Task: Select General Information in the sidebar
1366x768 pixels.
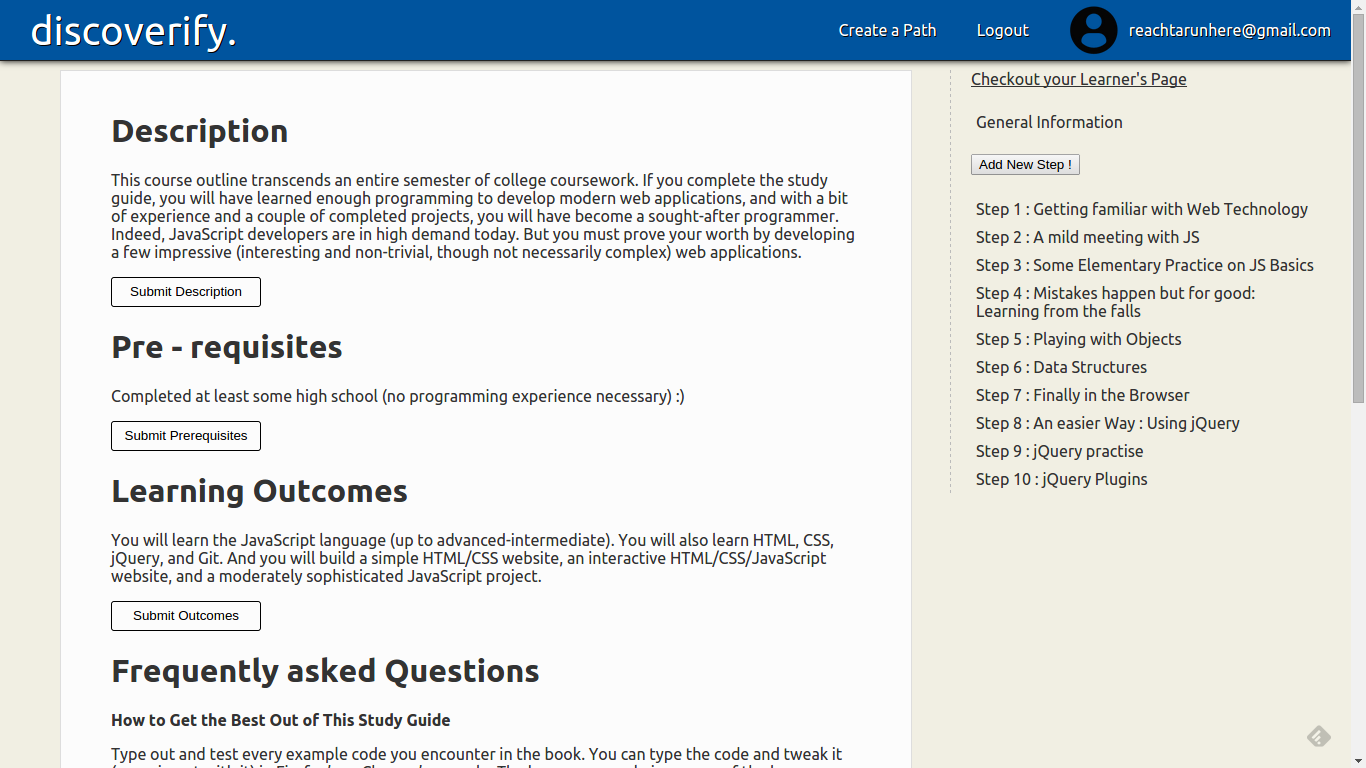Action: [1049, 122]
